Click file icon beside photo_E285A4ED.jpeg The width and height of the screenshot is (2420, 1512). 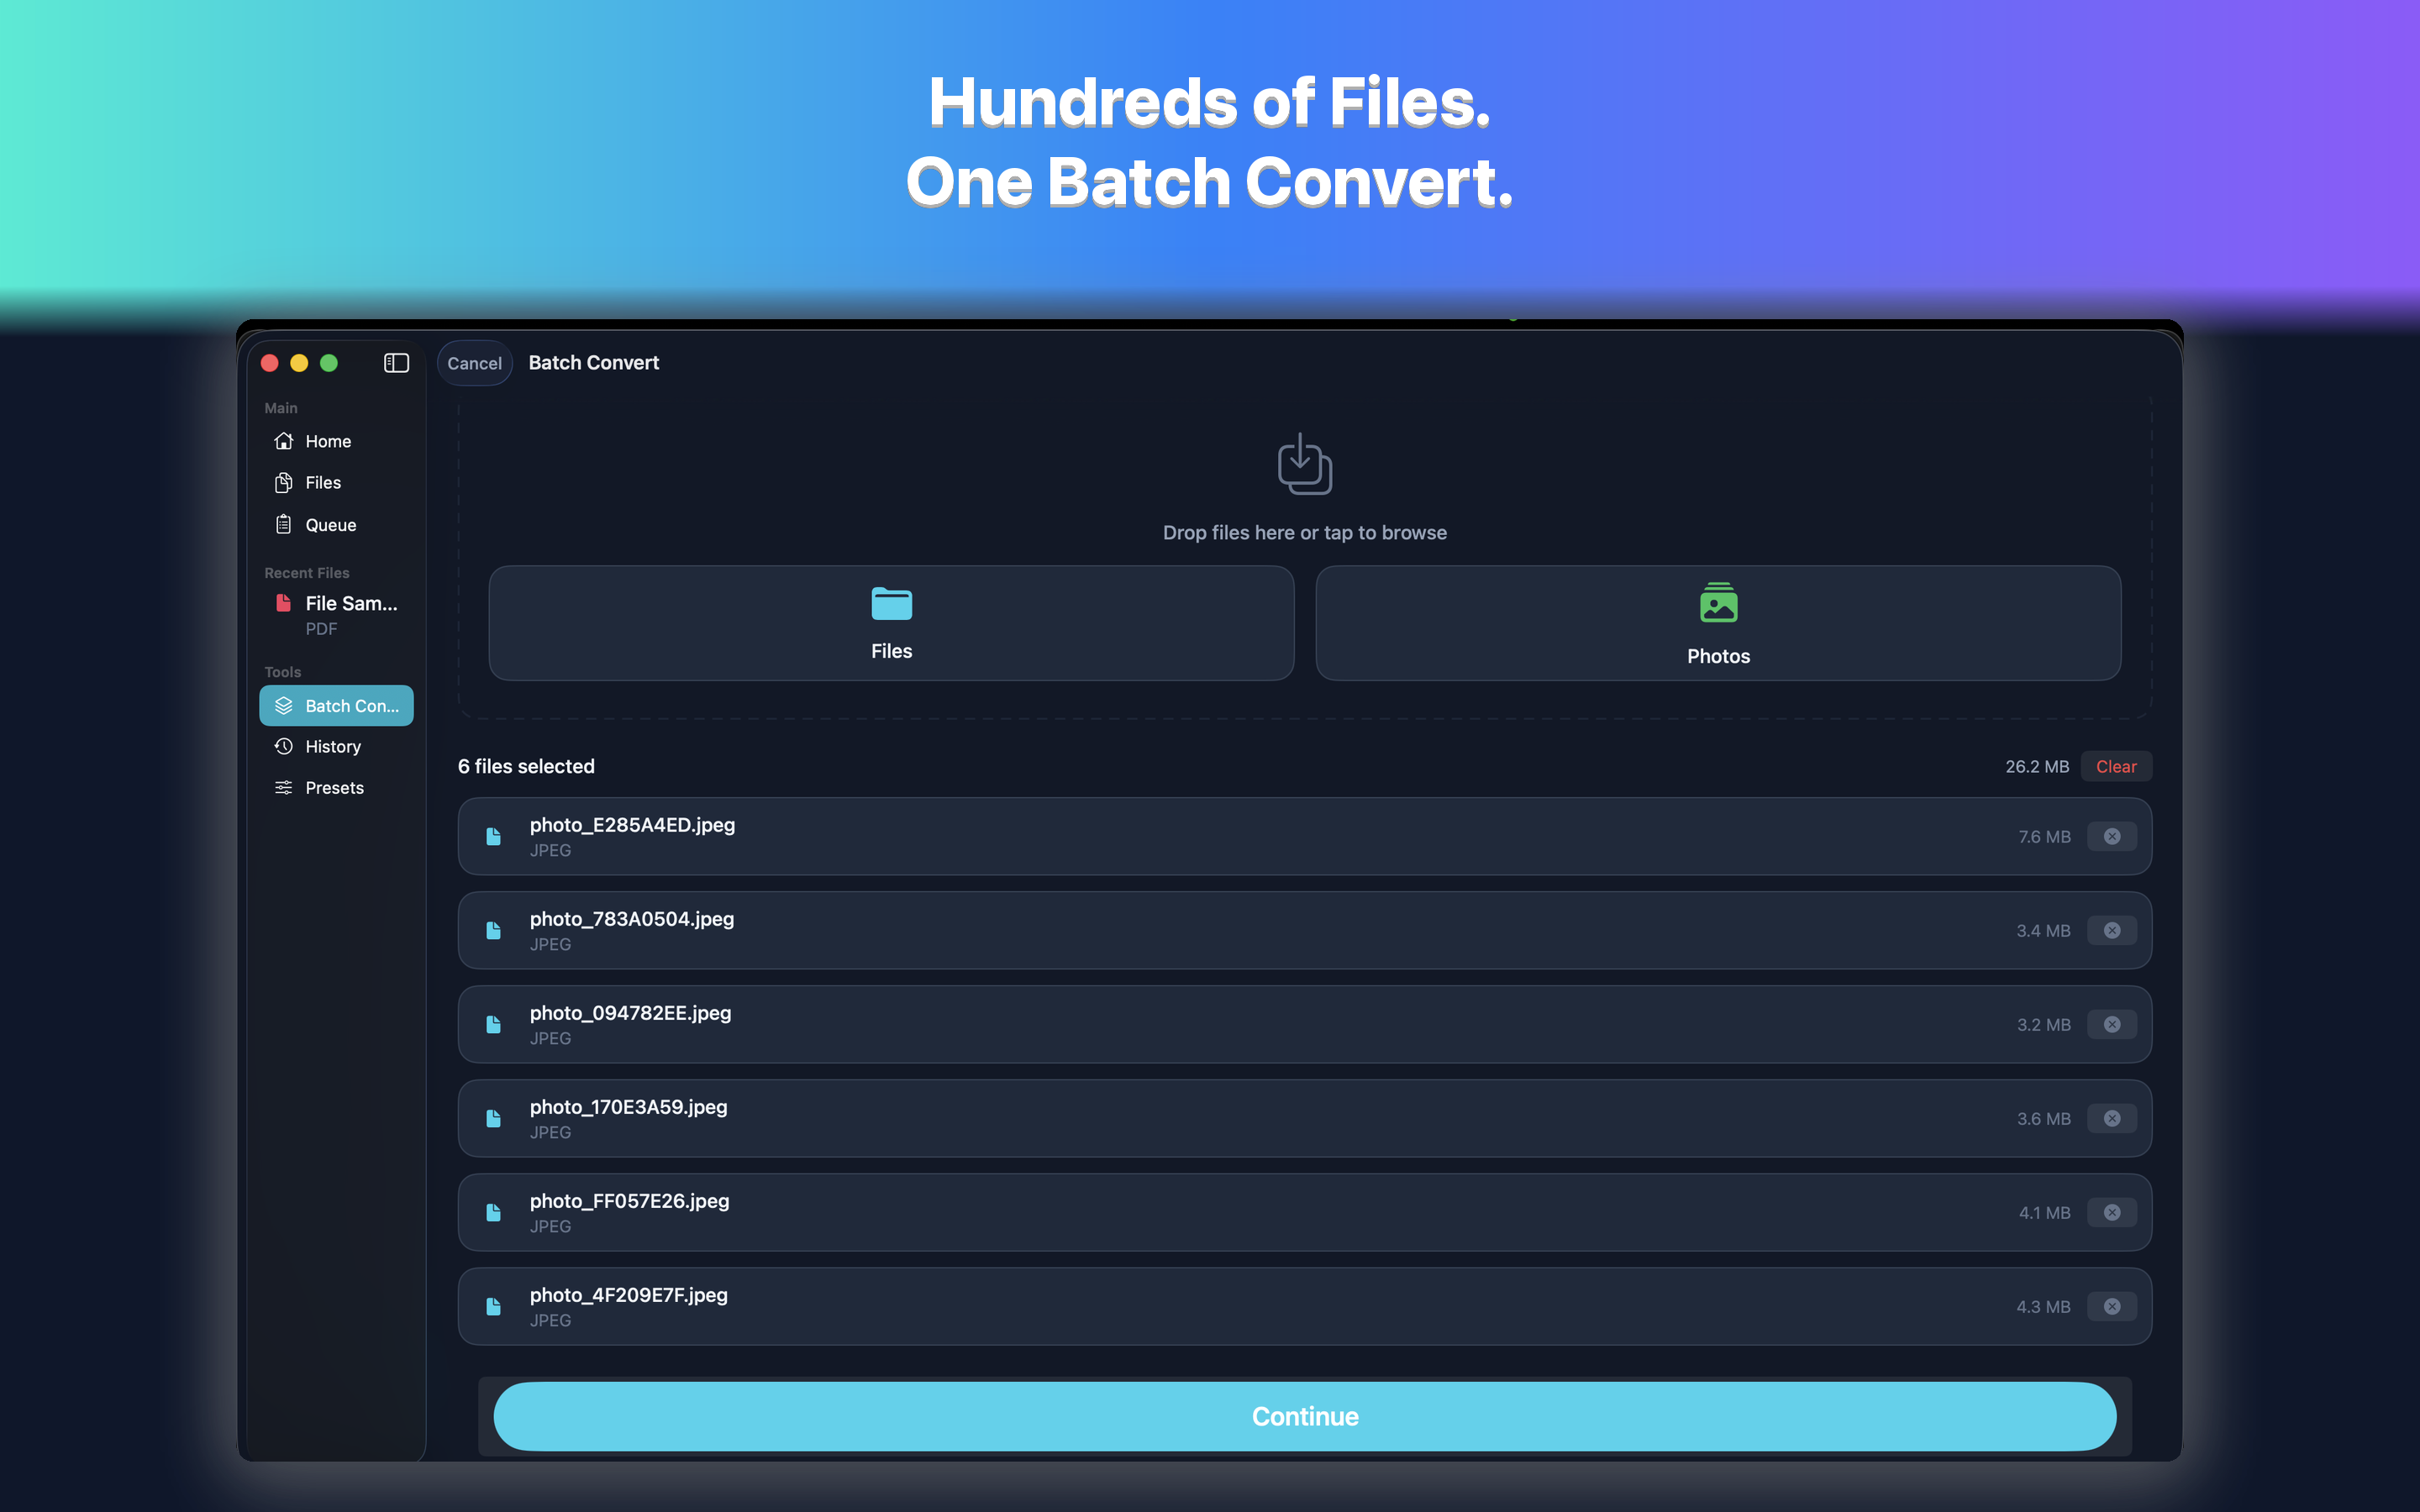click(x=493, y=837)
